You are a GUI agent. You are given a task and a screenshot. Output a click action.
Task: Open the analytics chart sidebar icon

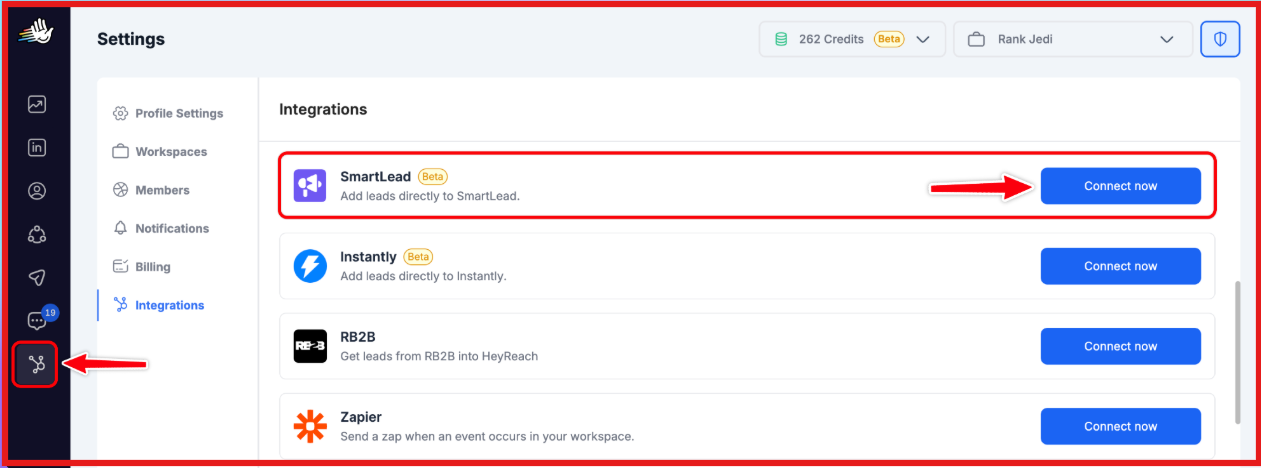(x=37, y=104)
